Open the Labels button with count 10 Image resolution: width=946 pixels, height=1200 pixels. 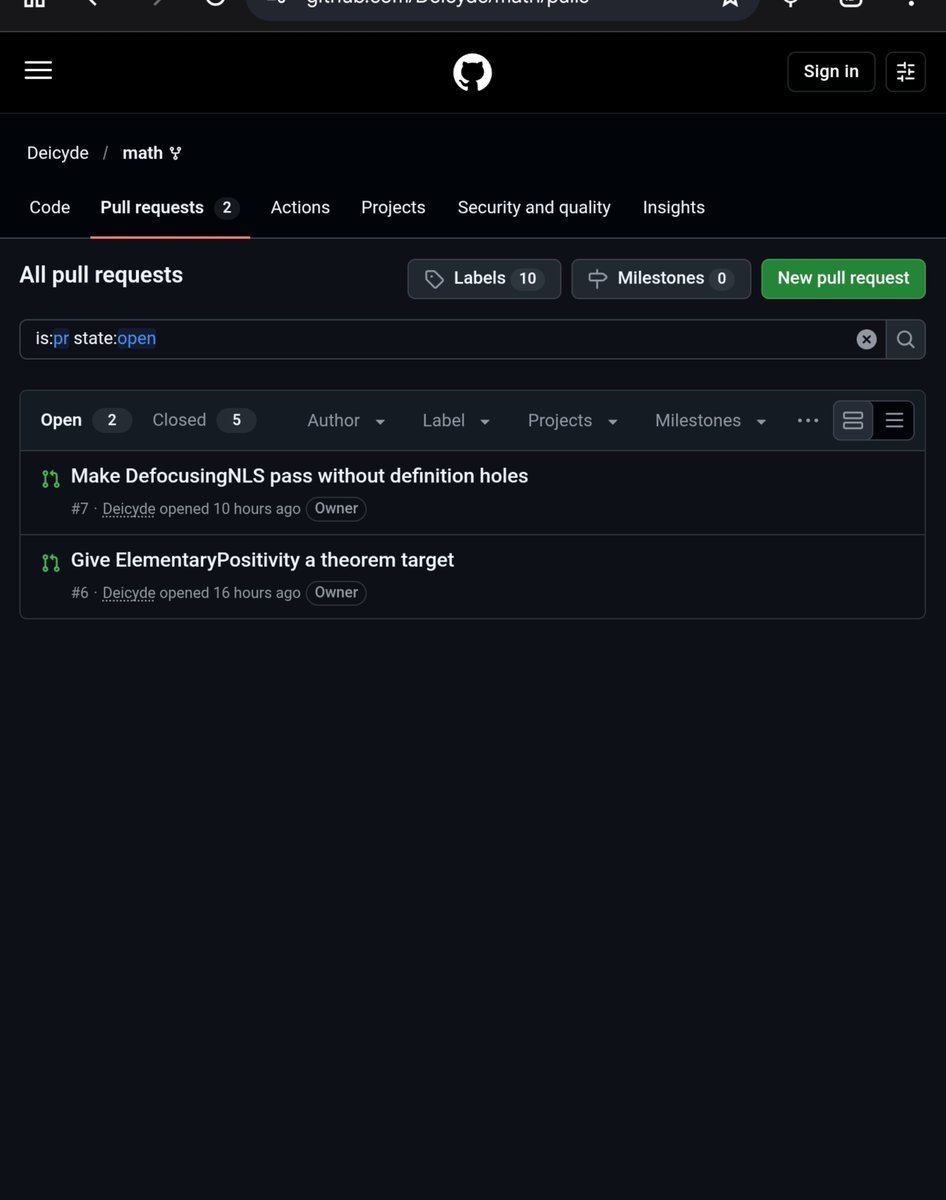pos(484,279)
